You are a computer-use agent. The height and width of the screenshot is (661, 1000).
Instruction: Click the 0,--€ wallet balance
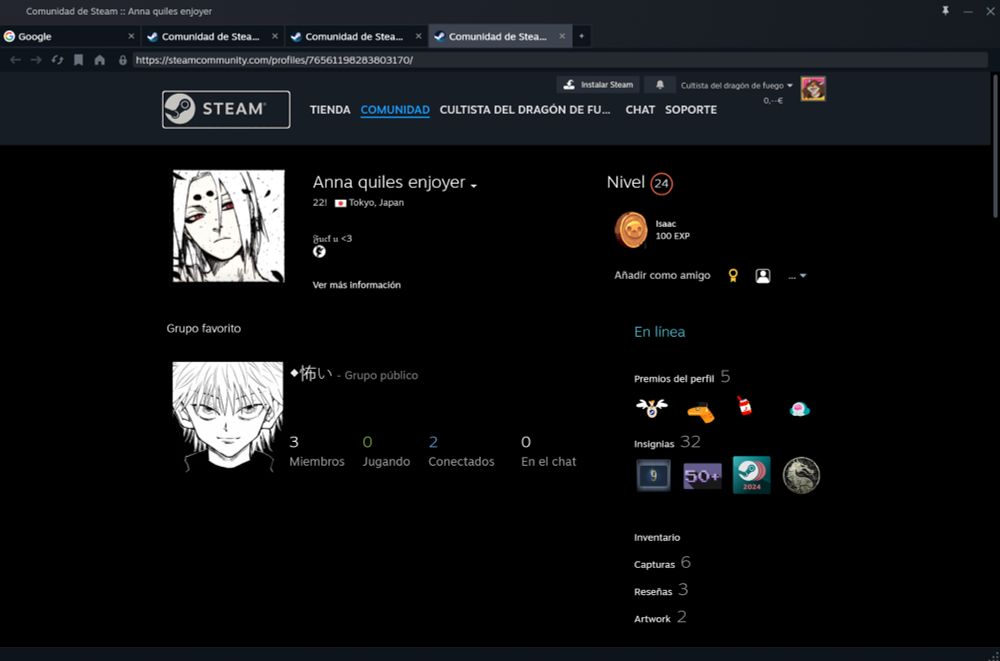click(x=773, y=101)
